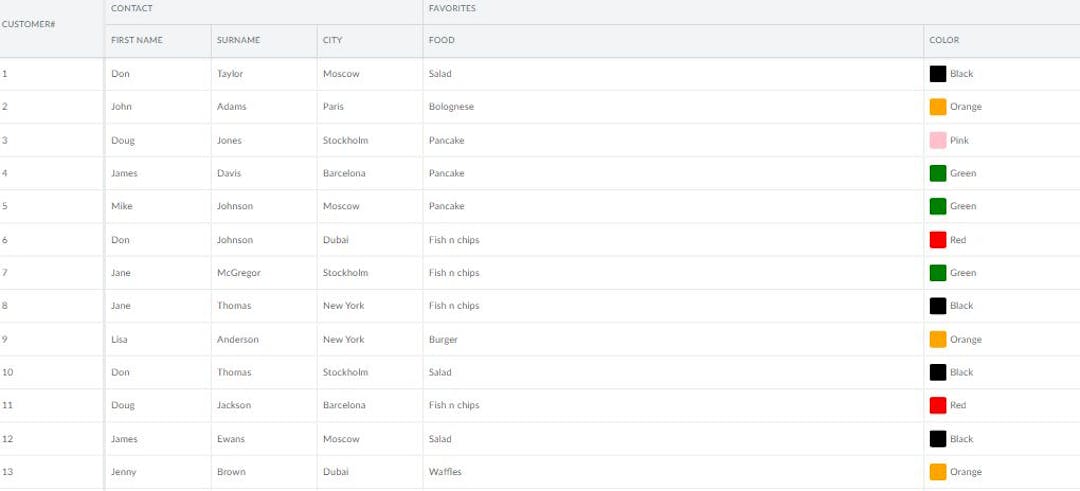Click the black swatch in Don Taylor's row
1080x491 pixels.
click(938, 74)
